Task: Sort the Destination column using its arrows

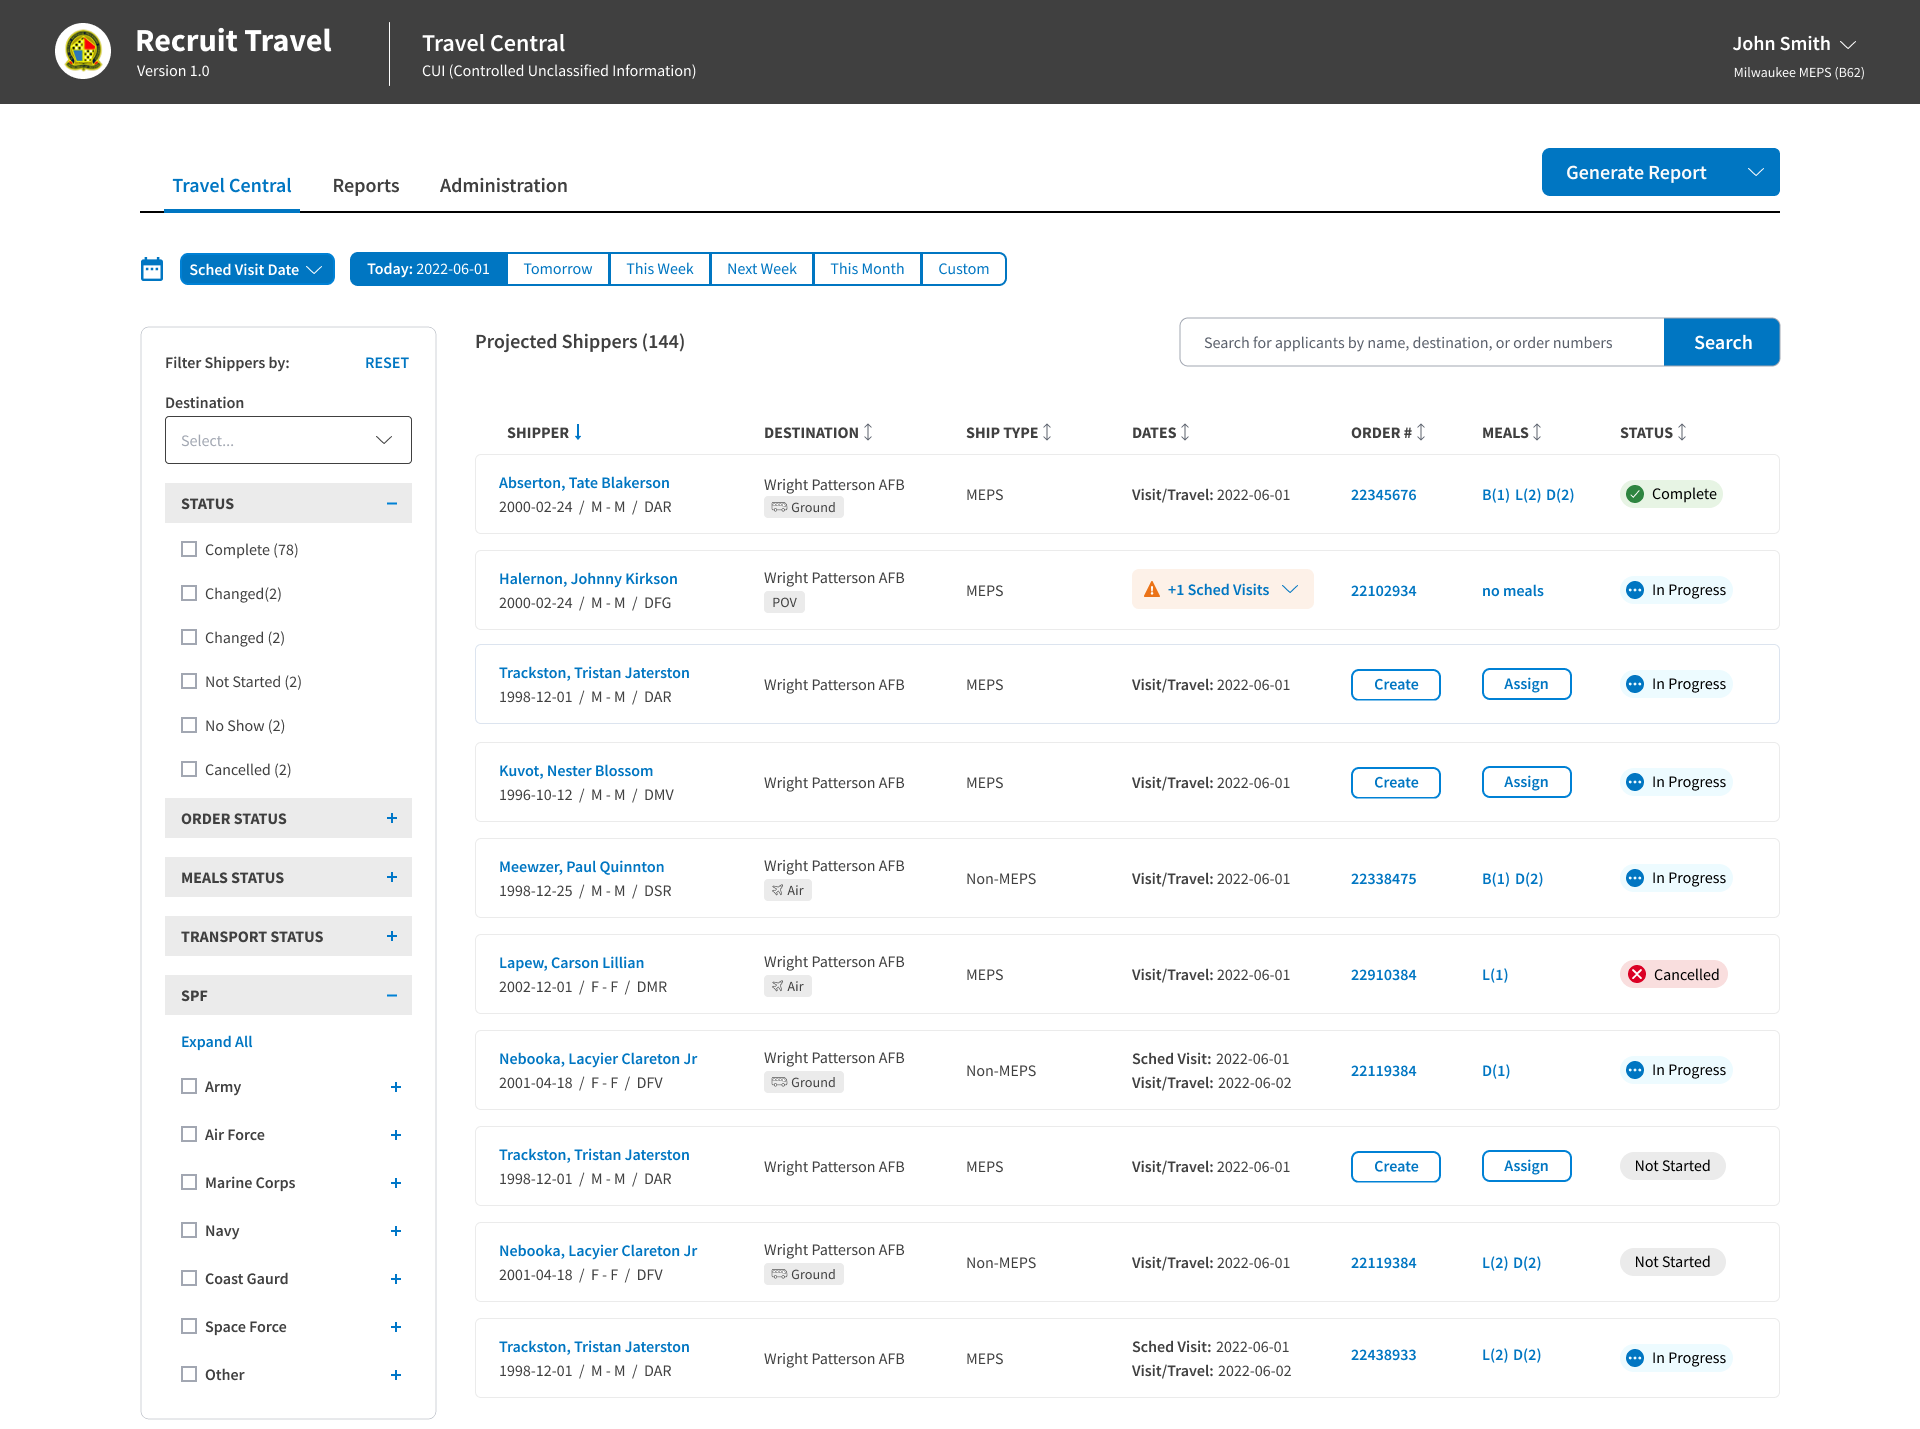Action: click(x=868, y=432)
